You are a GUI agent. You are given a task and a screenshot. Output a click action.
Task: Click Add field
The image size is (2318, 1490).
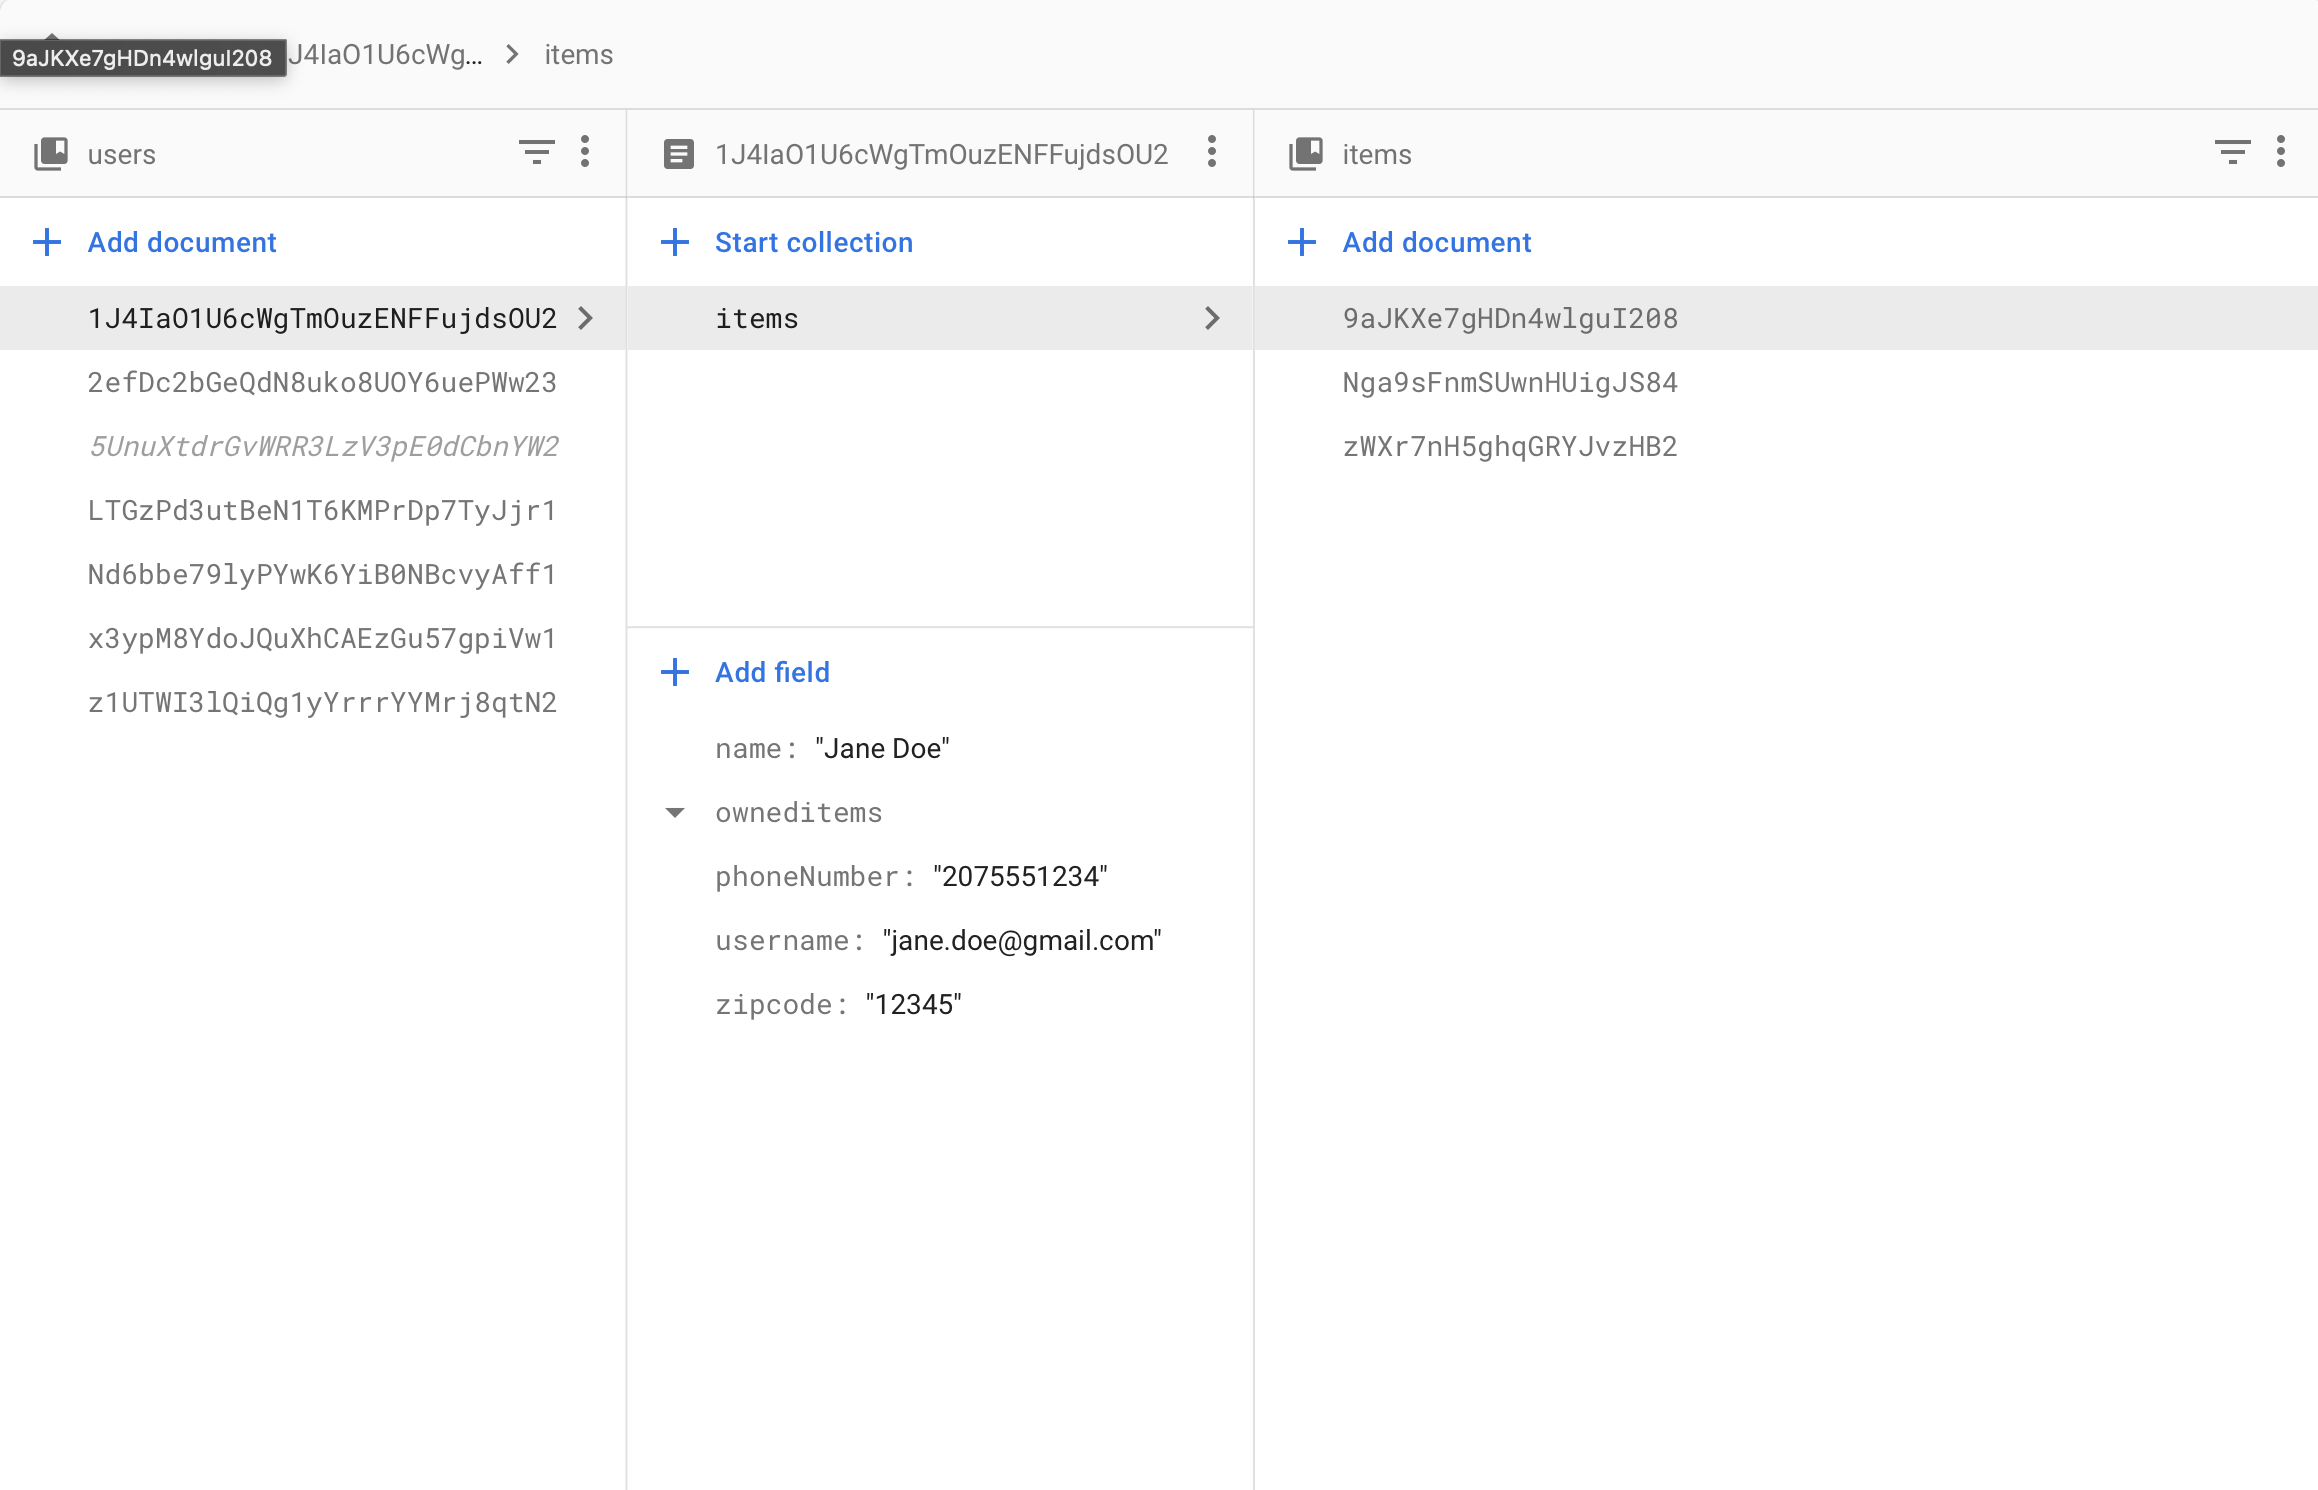(x=771, y=672)
